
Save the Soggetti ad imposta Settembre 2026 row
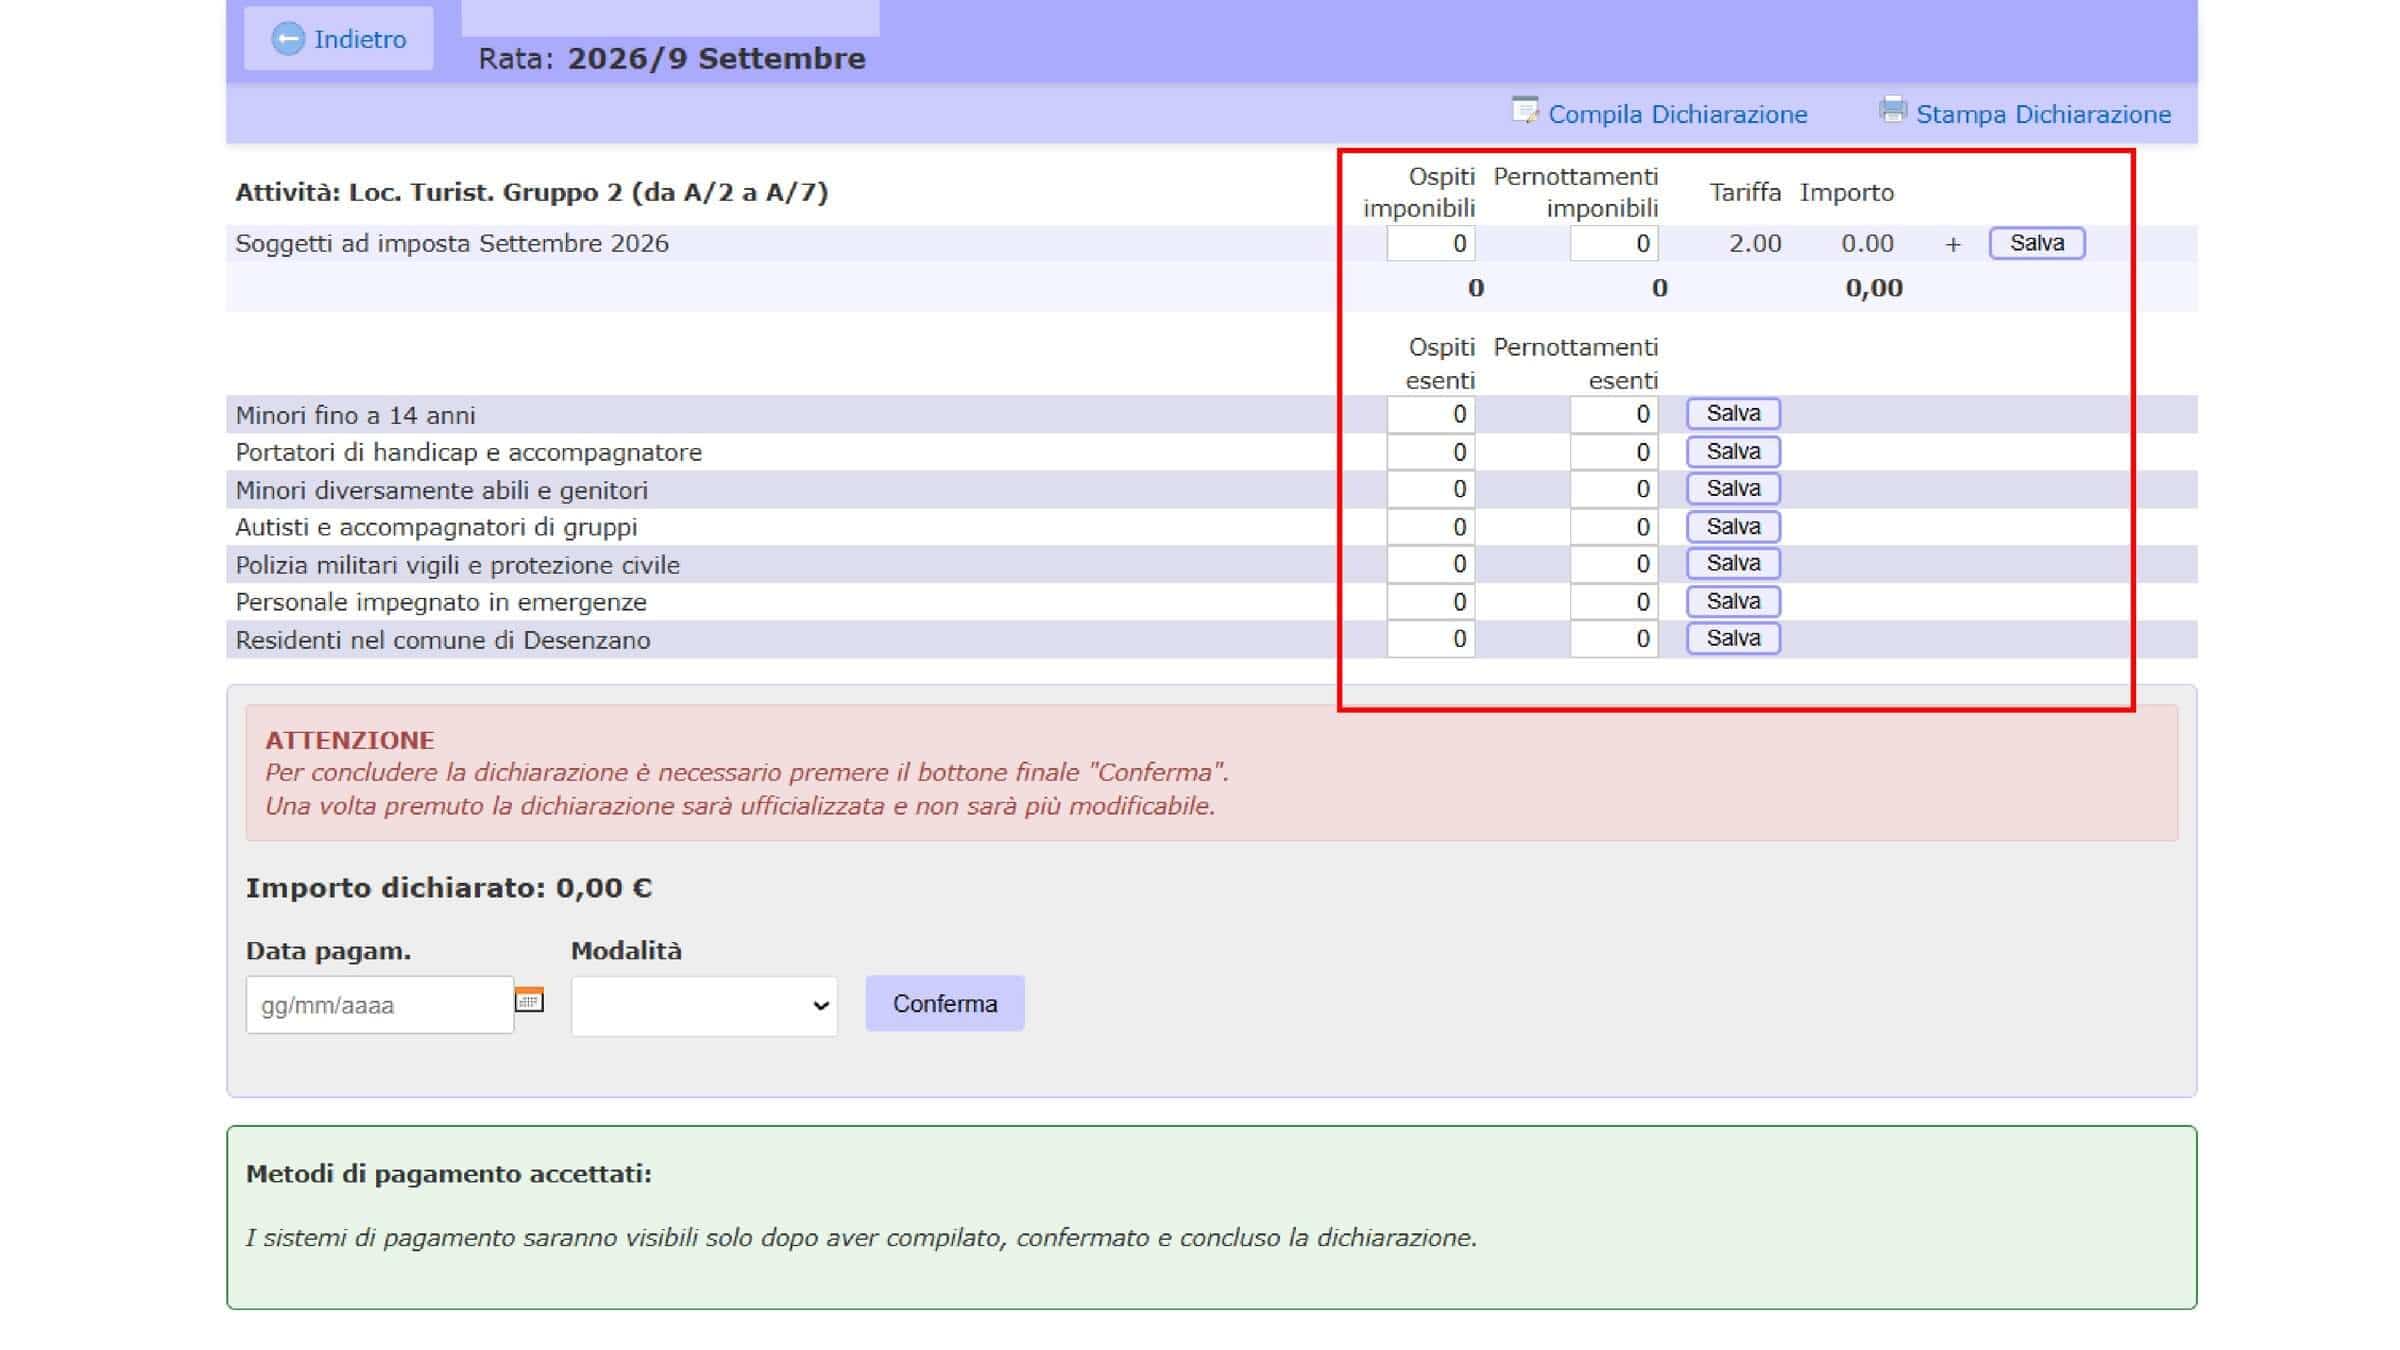tap(2037, 243)
